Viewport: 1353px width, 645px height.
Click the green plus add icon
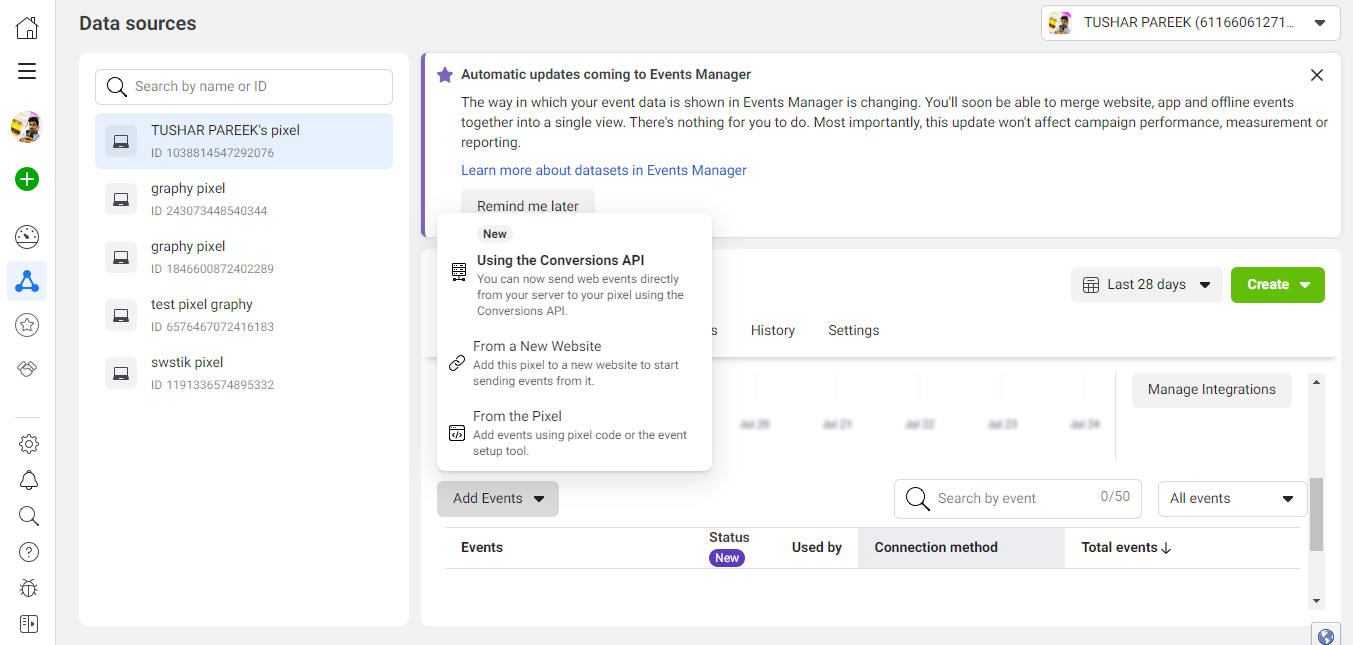[x=27, y=180]
